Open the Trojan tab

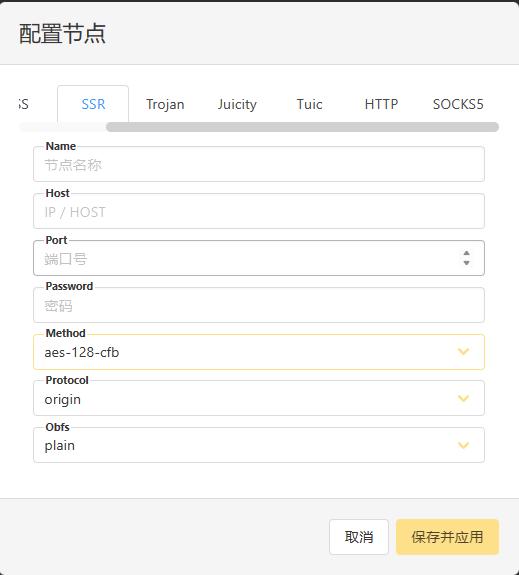(x=165, y=104)
